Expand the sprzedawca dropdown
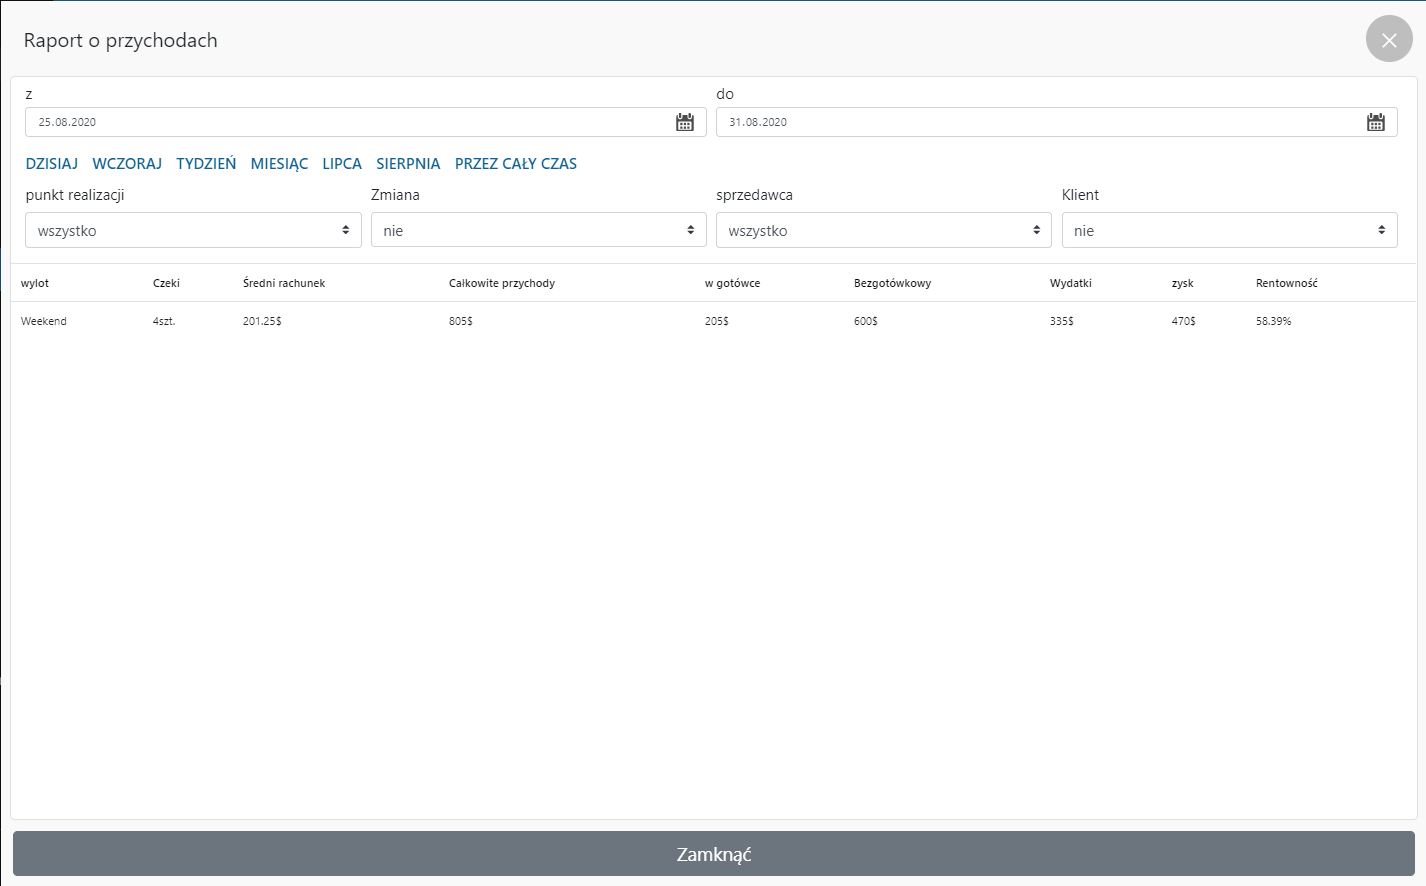The width and height of the screenshot is (1426, 886). [x=883, y=230]
